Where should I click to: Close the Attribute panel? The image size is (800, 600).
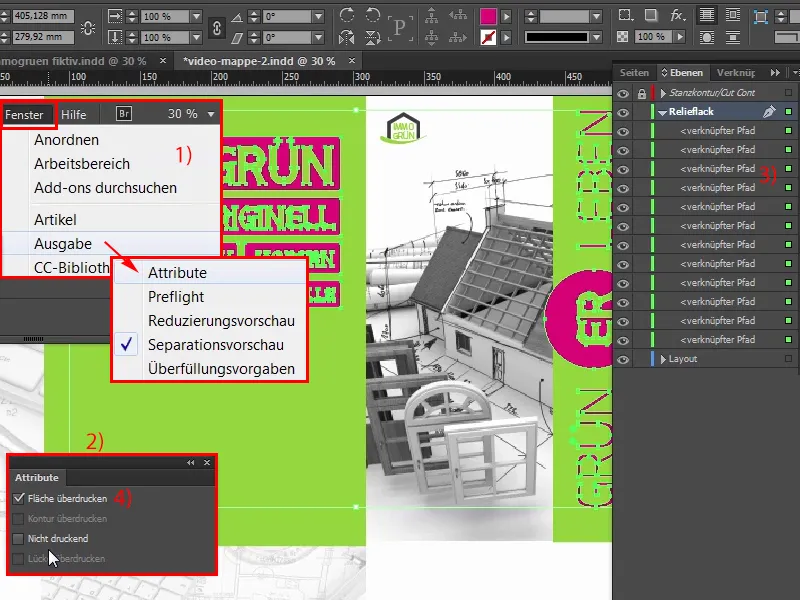pos(207,462)
